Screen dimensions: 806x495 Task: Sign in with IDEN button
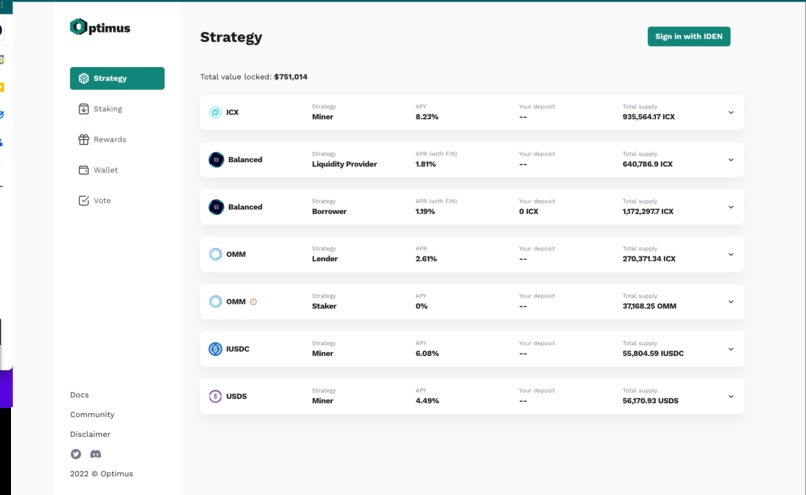tap(689, 36)
